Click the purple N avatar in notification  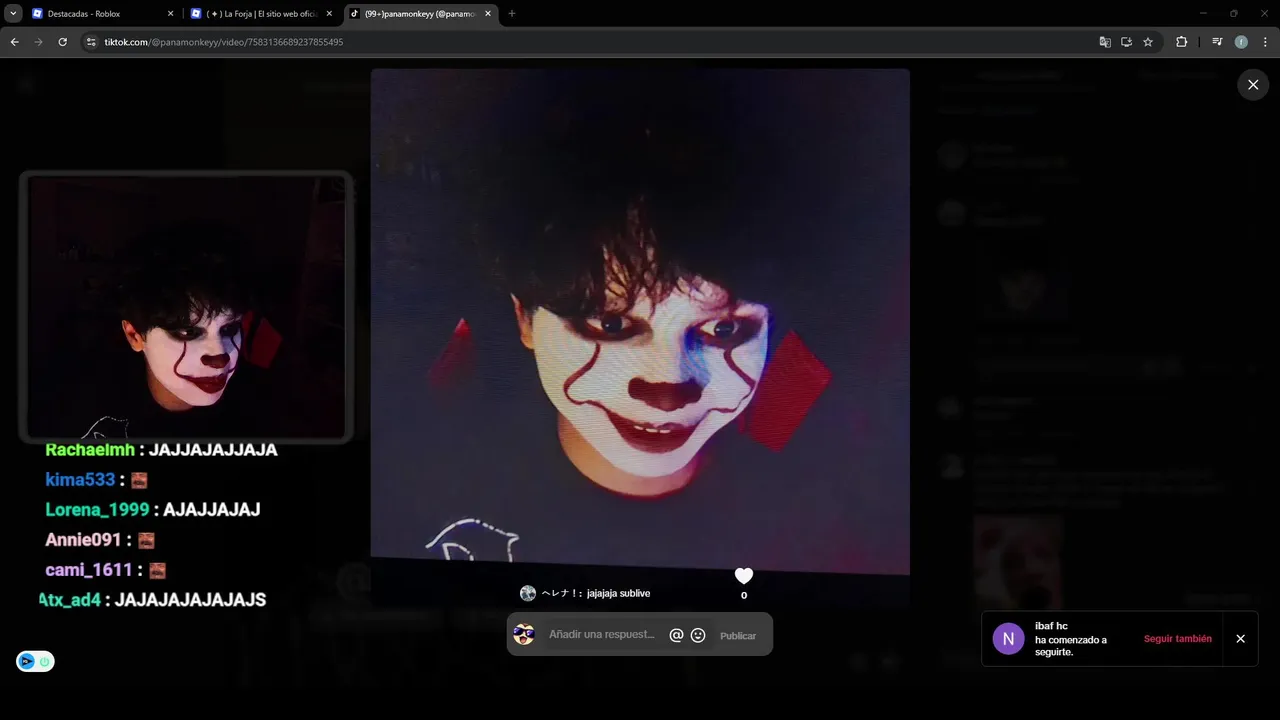tap(1008, 639)
